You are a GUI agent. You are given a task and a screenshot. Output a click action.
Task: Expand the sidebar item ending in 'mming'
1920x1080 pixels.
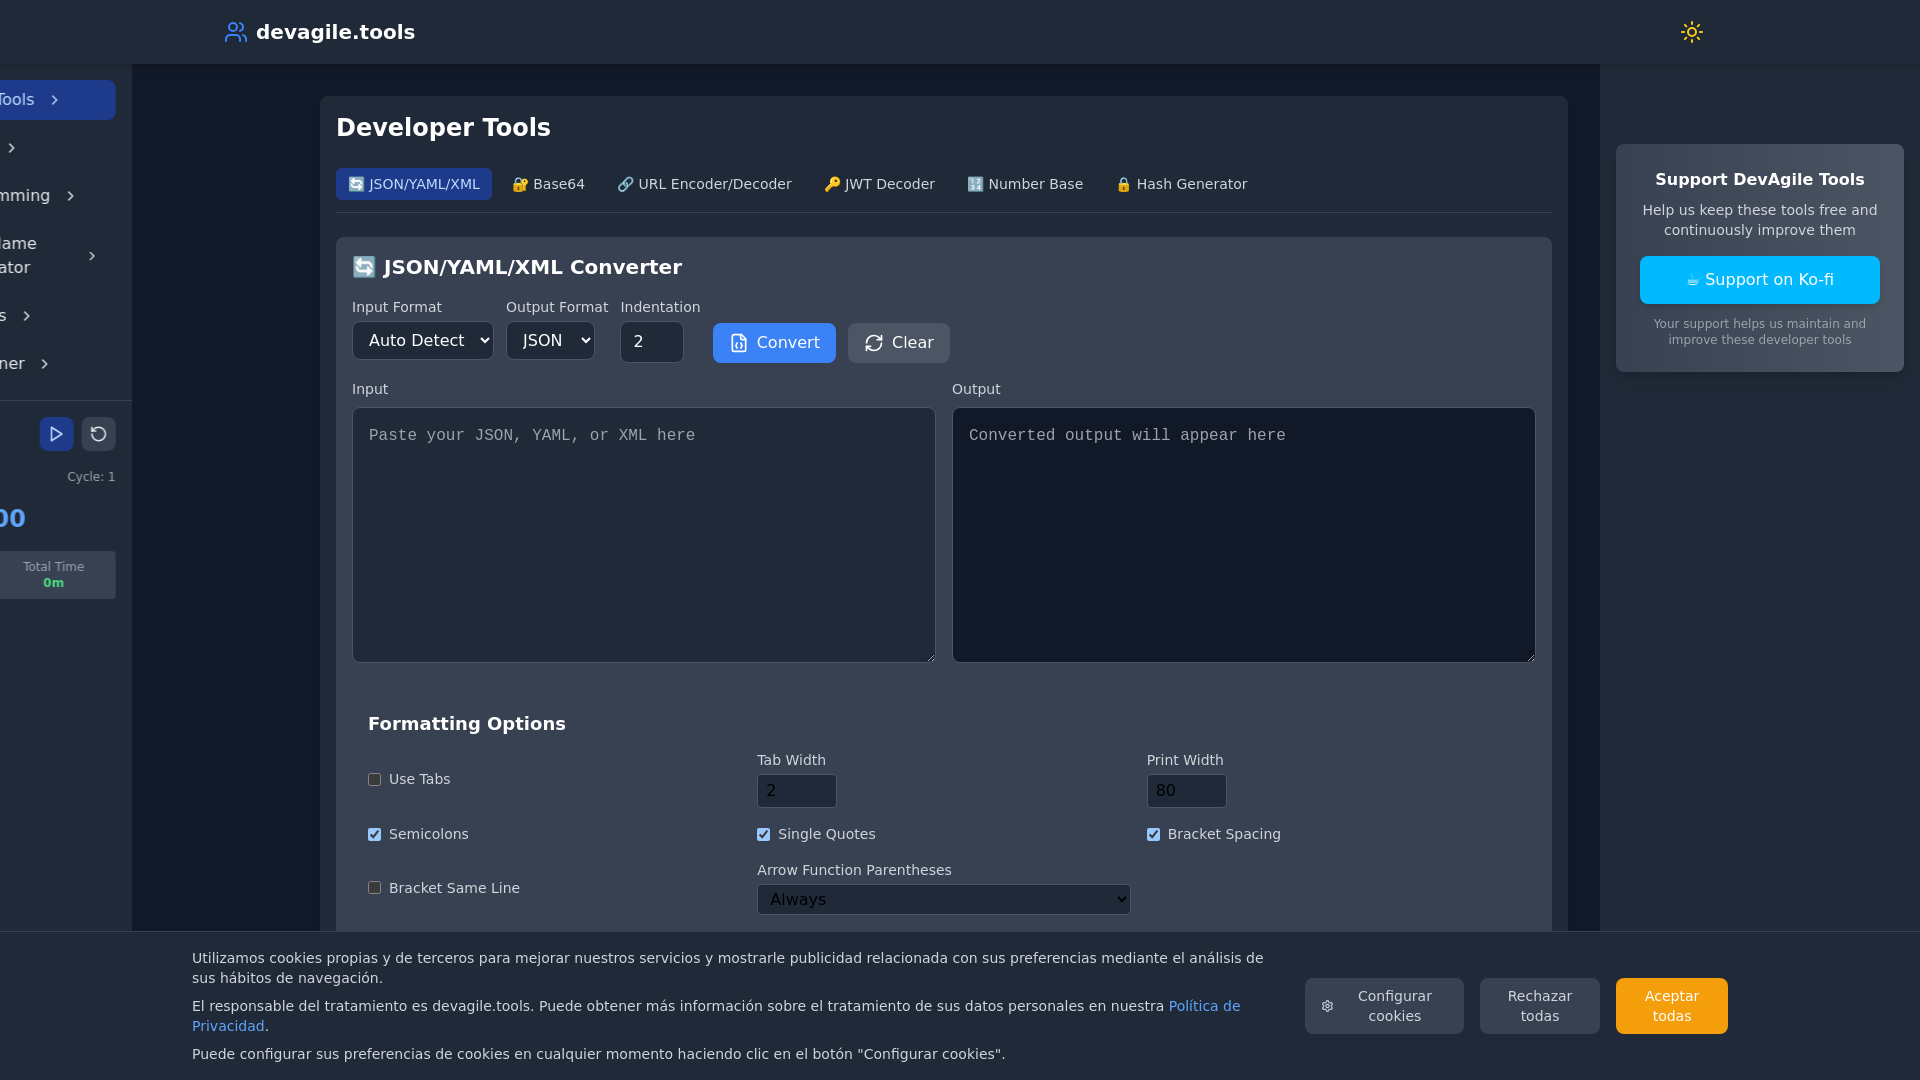pos(70,196)
